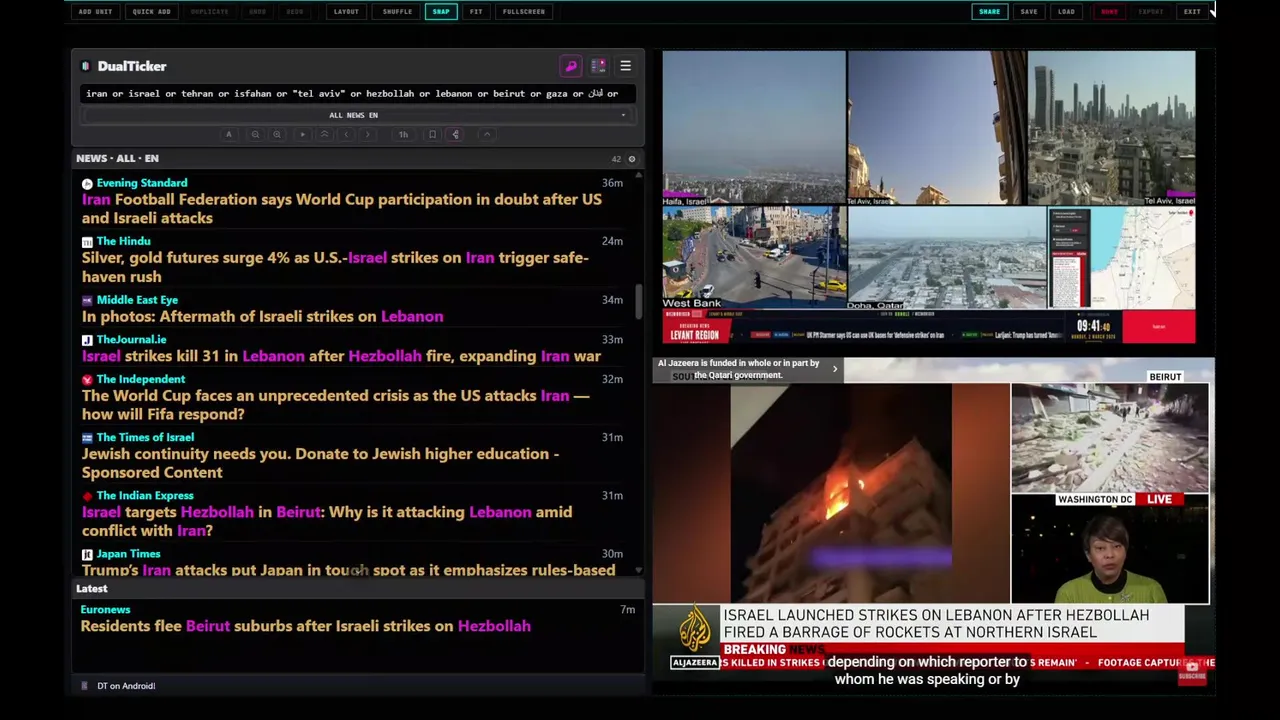Image resolution: width=1280 pixels, height=720 pixels.
Task: Open The Hindu silver gold futures headline
Action: (335, 267)
